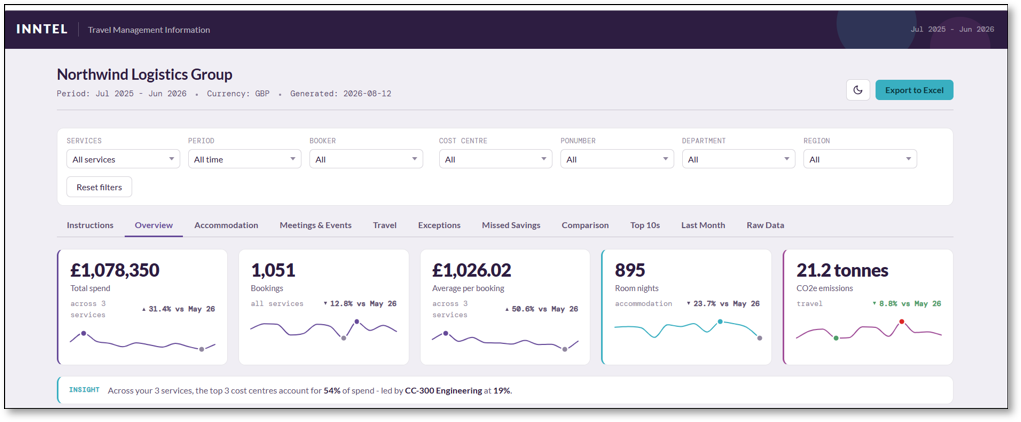Viewport: 1021px width, 422px height.
Task: Open the PONumber filter dropdown
Action: (617, 159)
